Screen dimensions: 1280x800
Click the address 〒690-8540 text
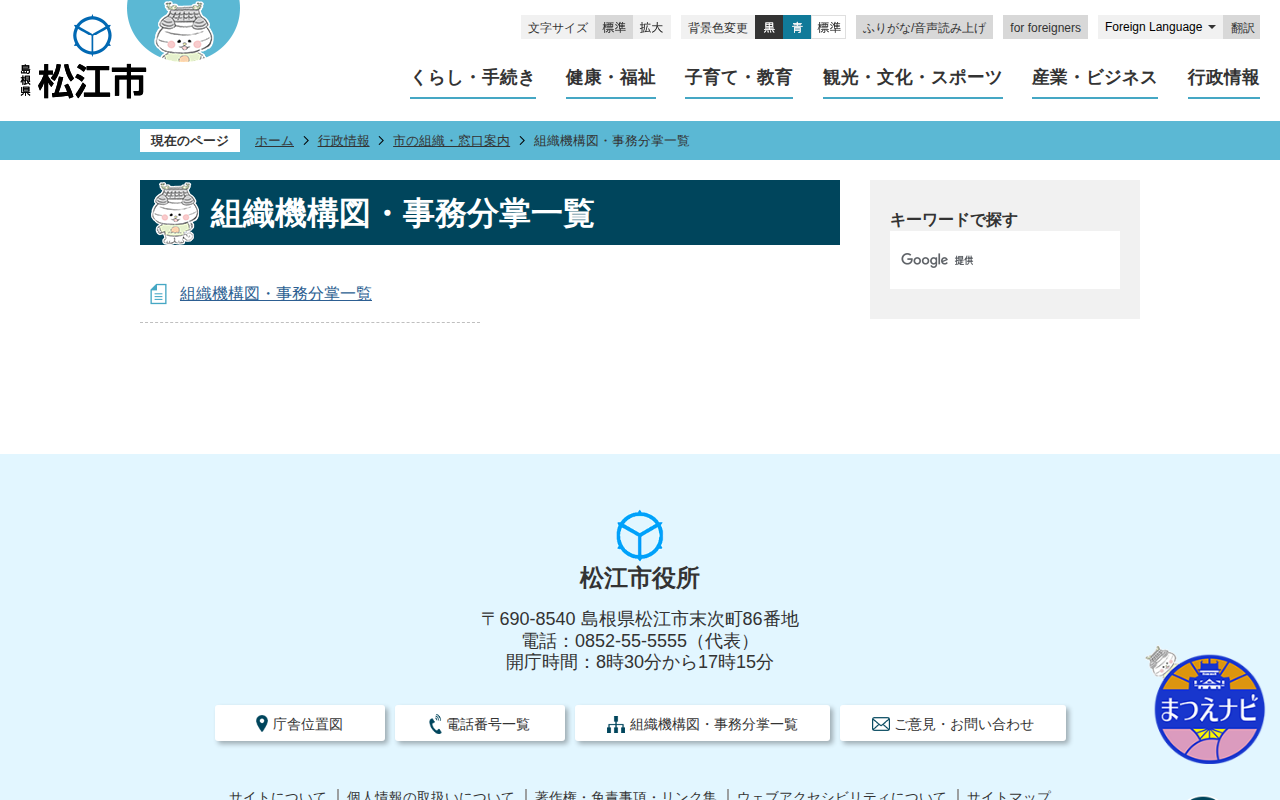pos(640,619)
